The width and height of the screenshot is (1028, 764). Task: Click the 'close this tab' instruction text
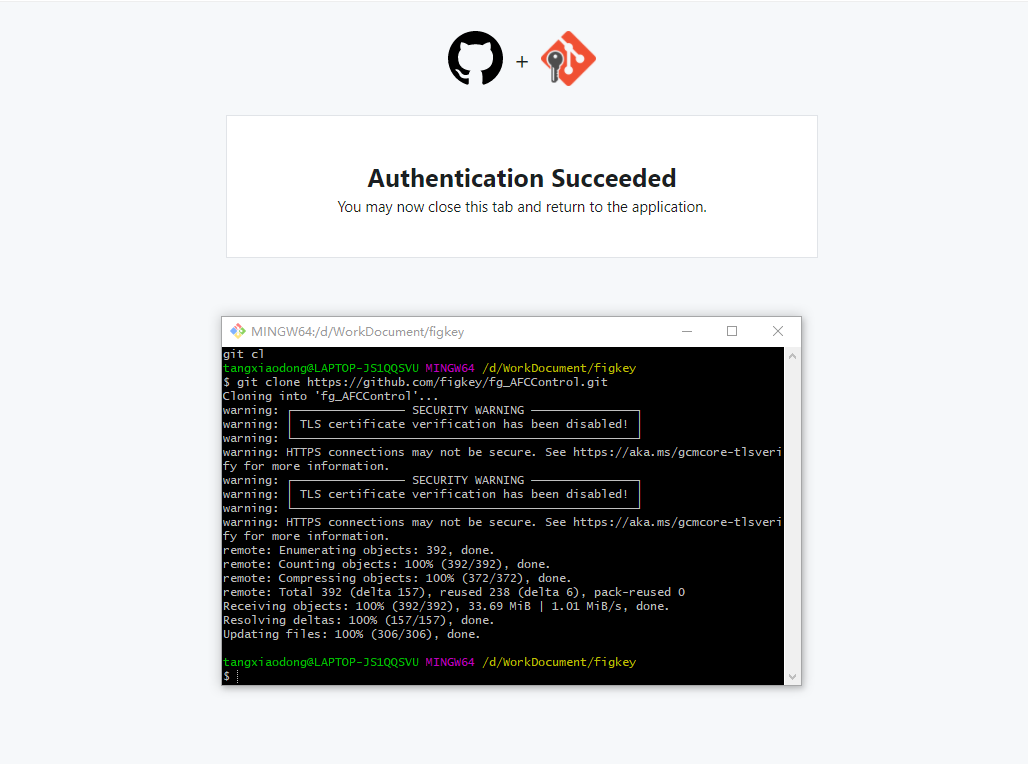pos(480,207)
